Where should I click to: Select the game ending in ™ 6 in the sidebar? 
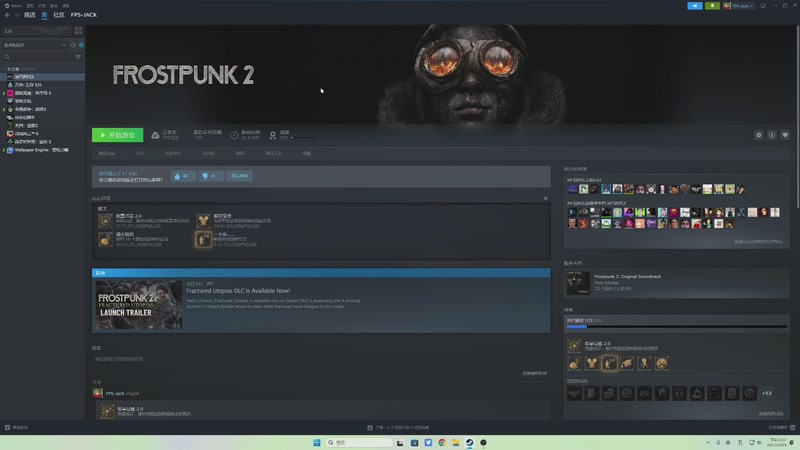pos(27,134)
